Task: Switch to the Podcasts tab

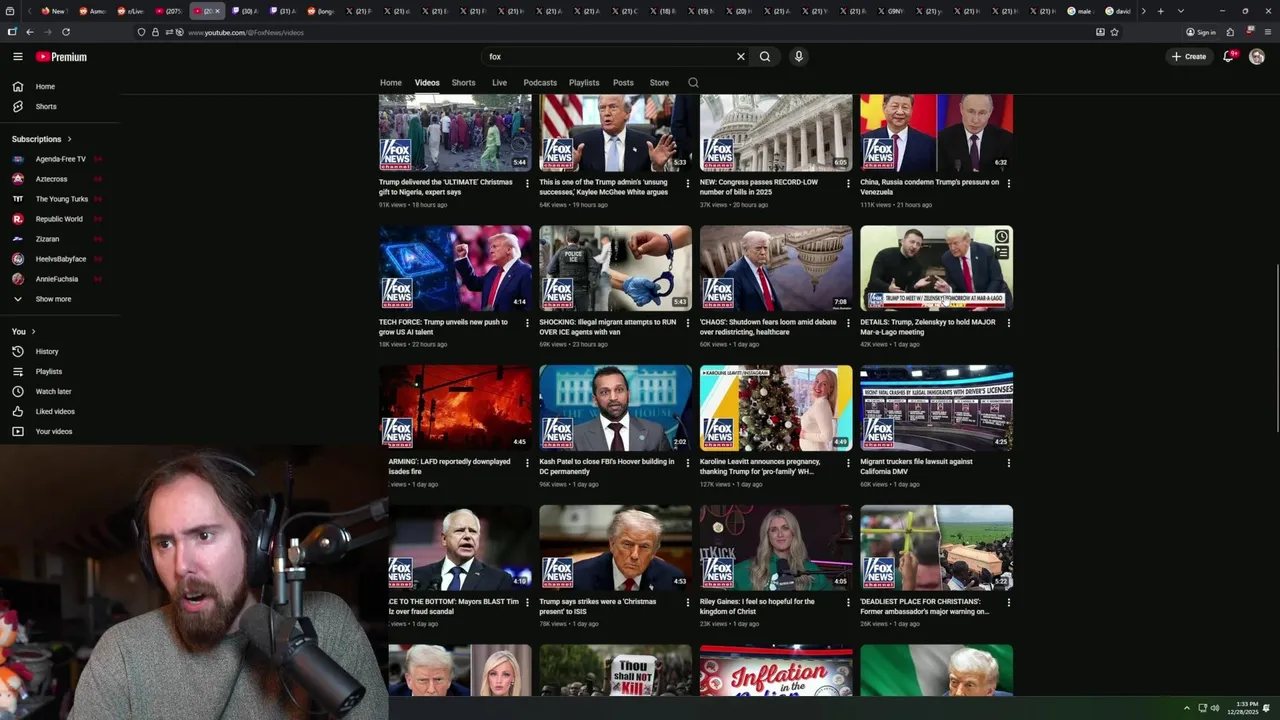Action: click(x=540, y=83)
